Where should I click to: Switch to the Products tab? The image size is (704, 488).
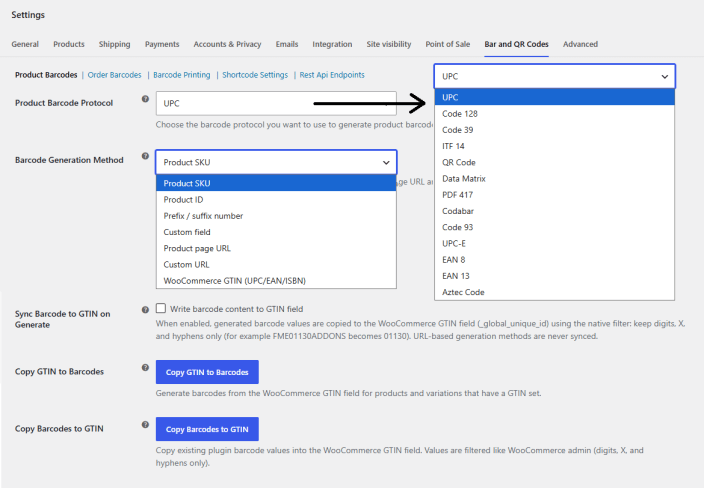click(x=69, y=44)
